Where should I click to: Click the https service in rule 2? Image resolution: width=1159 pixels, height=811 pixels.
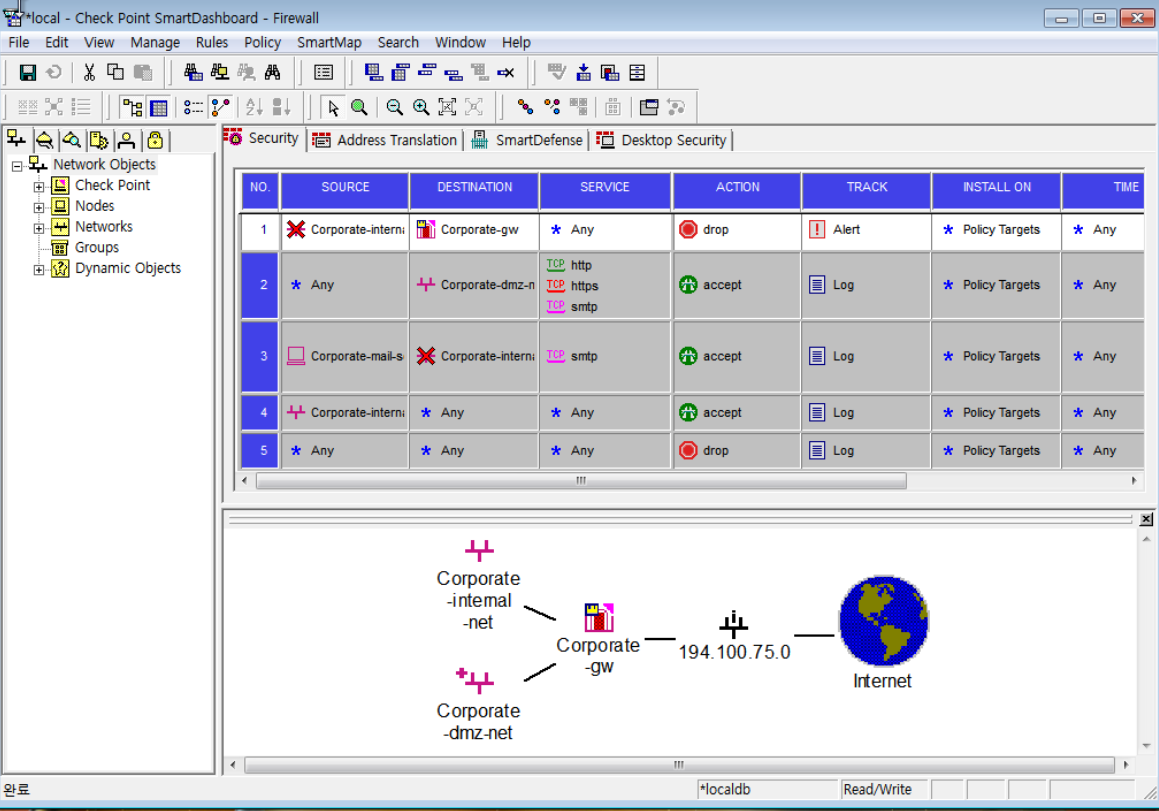coord(573,285)
